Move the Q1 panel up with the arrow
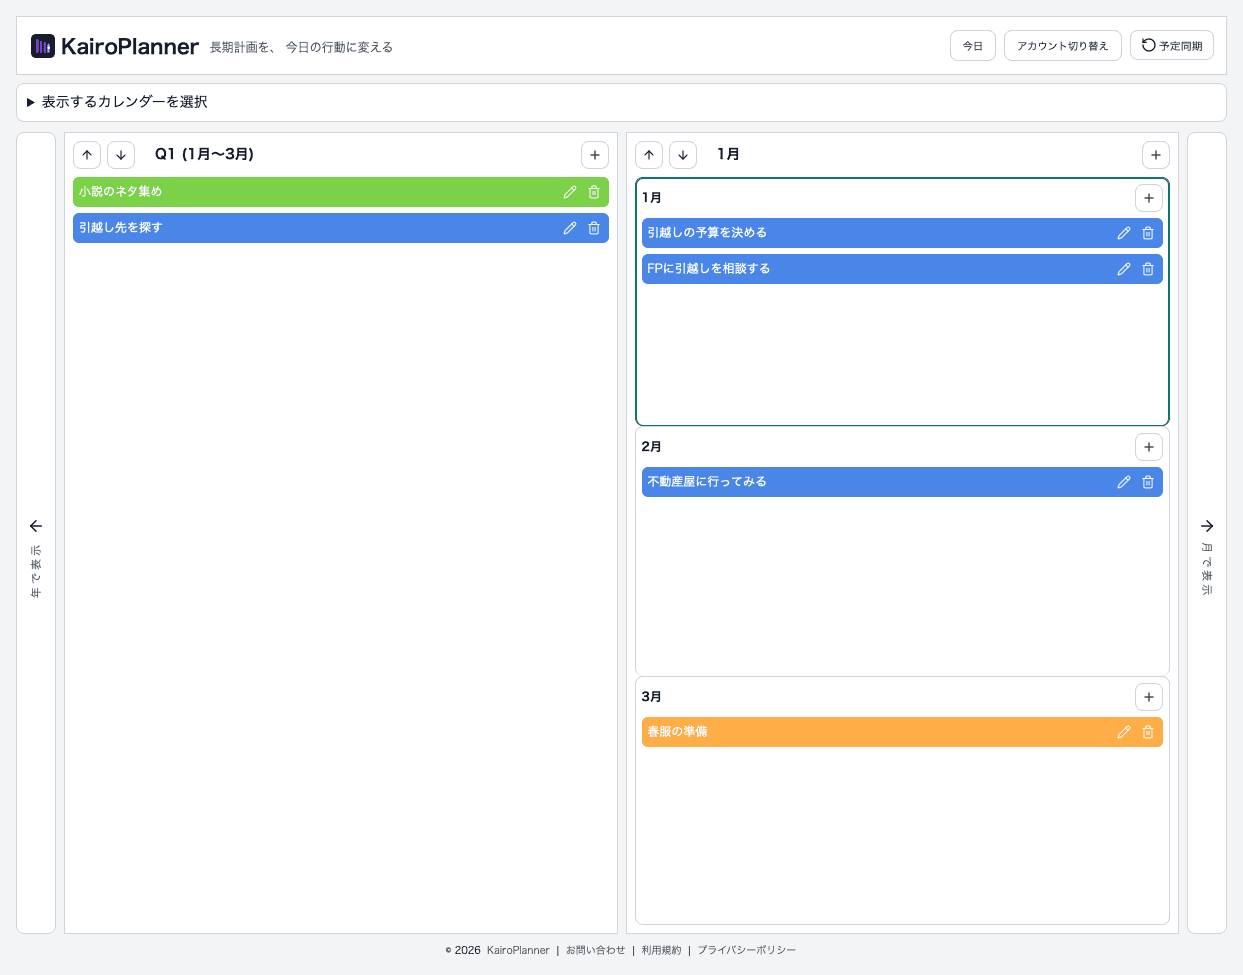The height and width of the screenshot is (975, 1243). [x=87, y=155]
